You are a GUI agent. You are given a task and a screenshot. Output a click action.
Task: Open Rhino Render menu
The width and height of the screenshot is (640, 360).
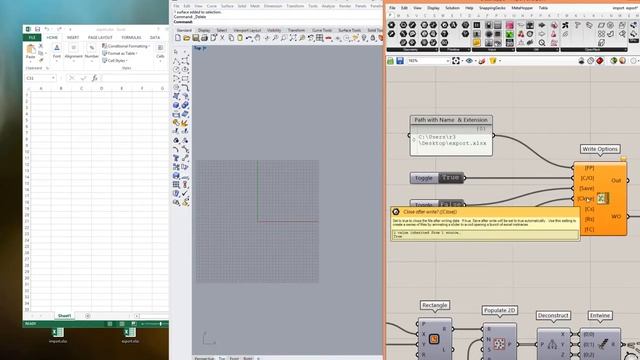(345, 6)
